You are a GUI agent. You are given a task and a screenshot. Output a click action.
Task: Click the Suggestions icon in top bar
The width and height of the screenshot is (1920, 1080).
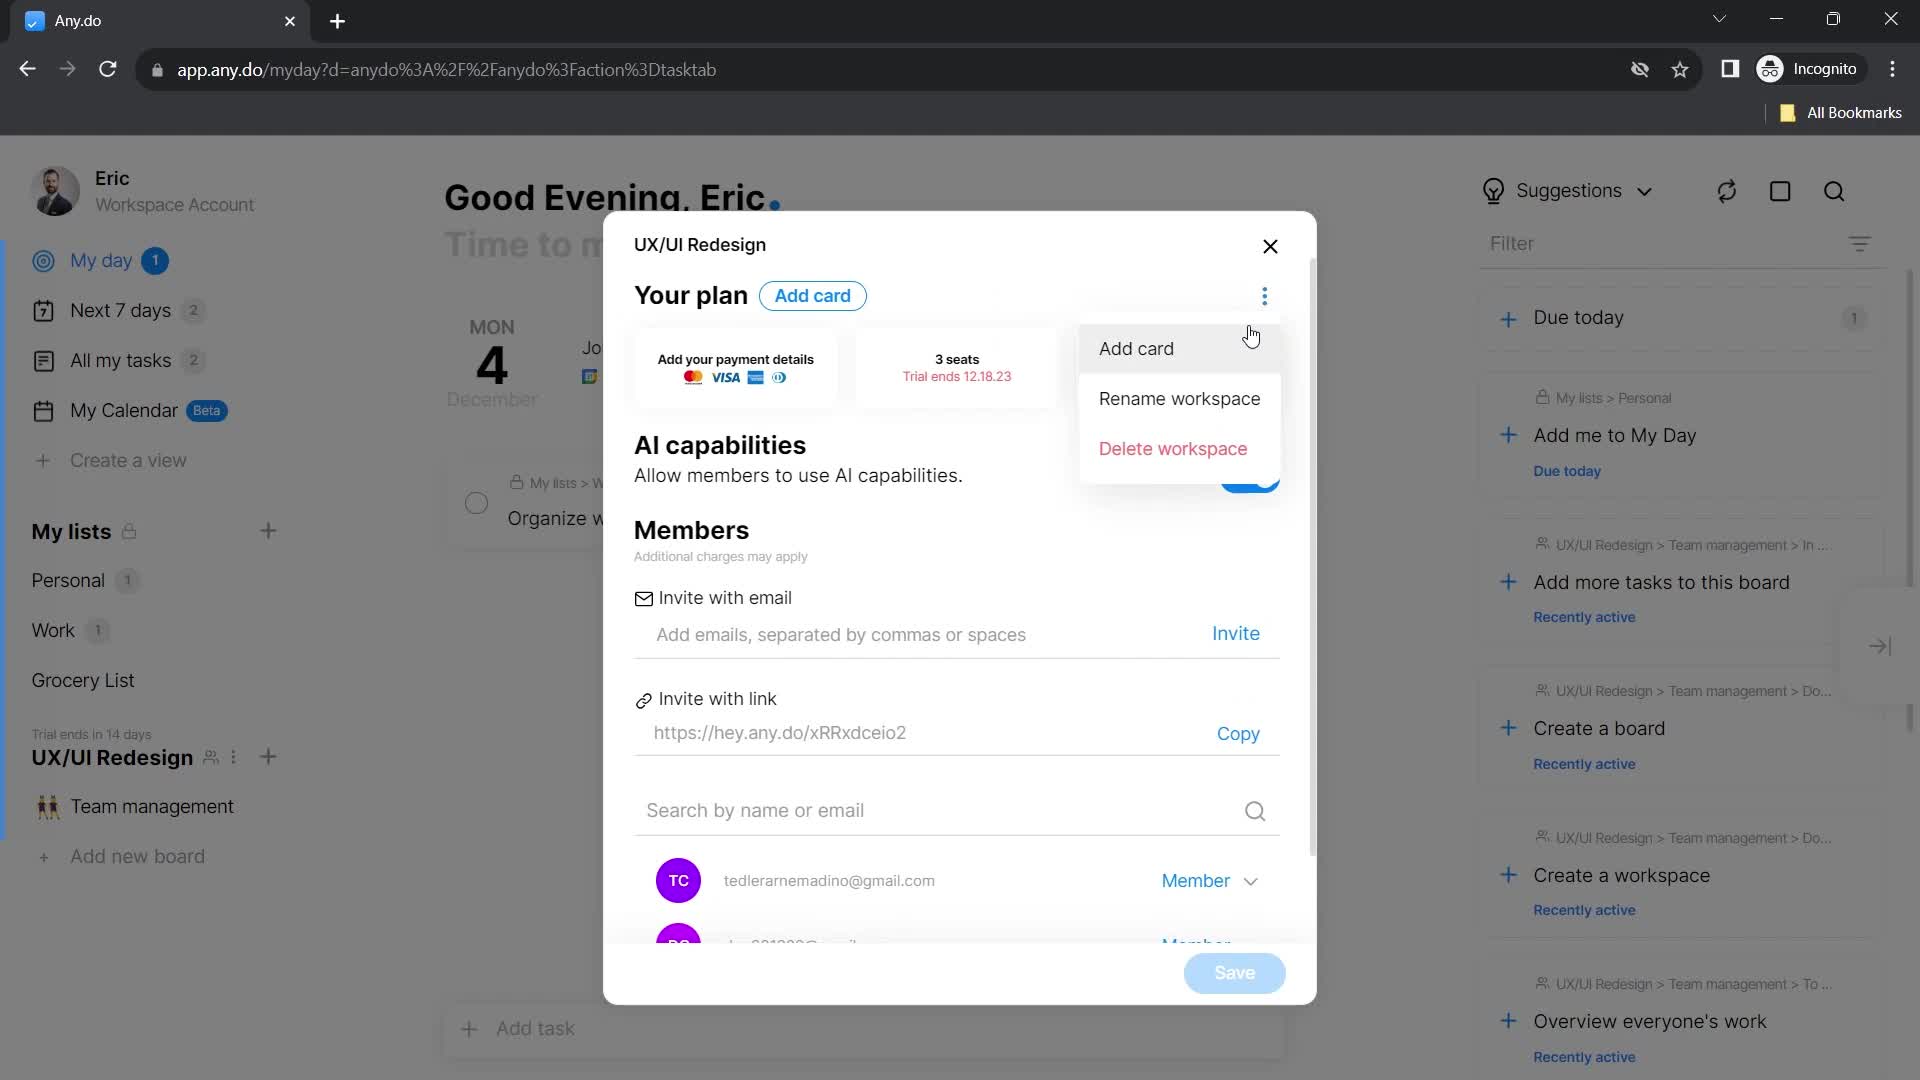1493,190
